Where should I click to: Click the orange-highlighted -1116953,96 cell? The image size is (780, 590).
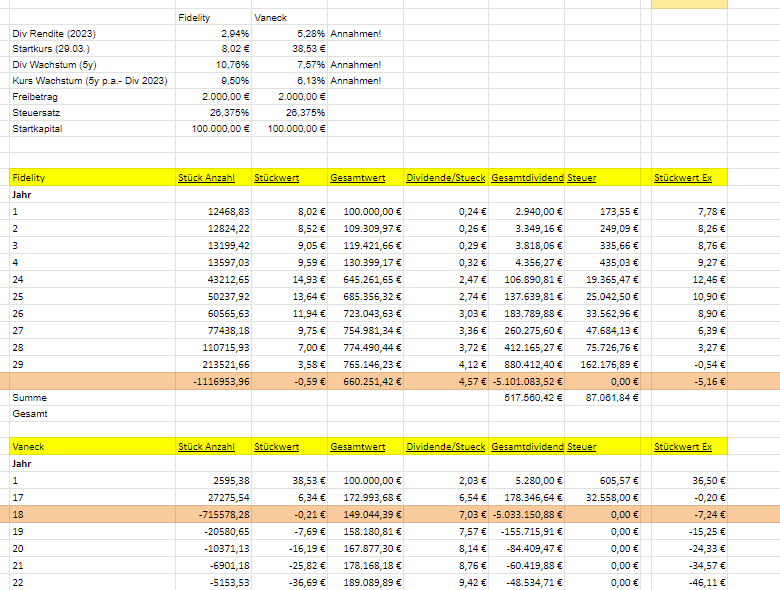click(214, 381)
